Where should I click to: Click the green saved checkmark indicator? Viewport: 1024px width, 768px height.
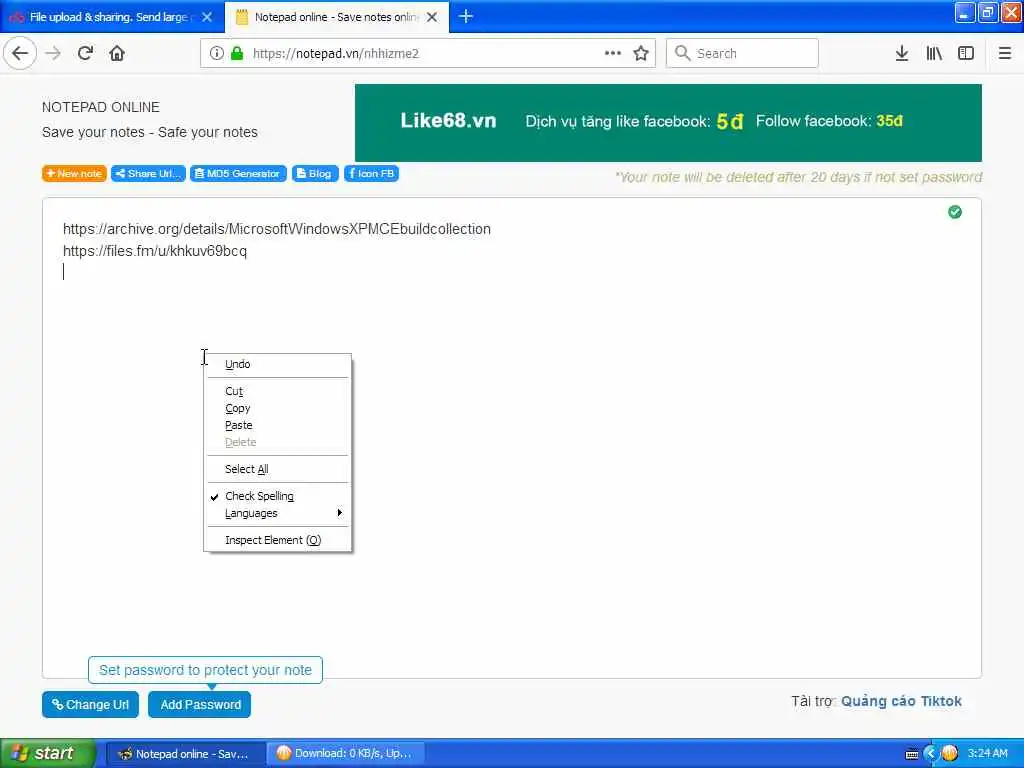point(954,212)
